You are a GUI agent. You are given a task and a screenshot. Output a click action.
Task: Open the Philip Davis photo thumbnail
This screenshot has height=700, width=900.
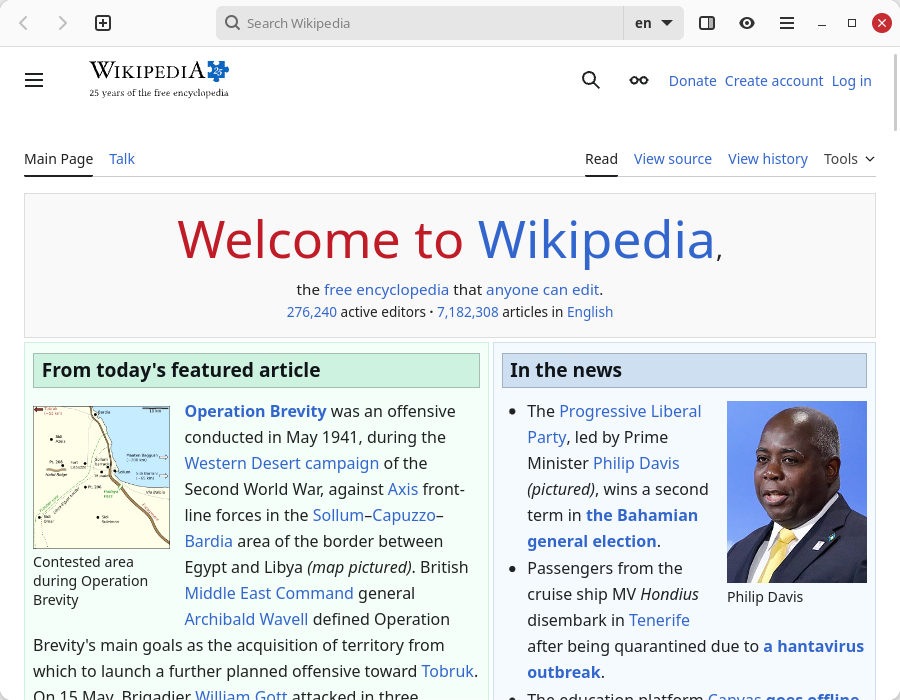tap(797, 492)
